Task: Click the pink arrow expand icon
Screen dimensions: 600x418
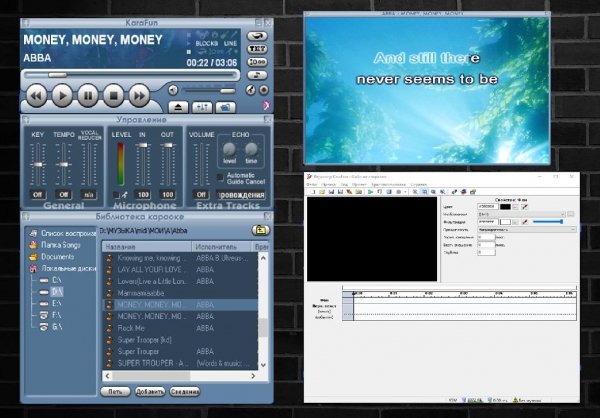Action: tap(266, 105)
